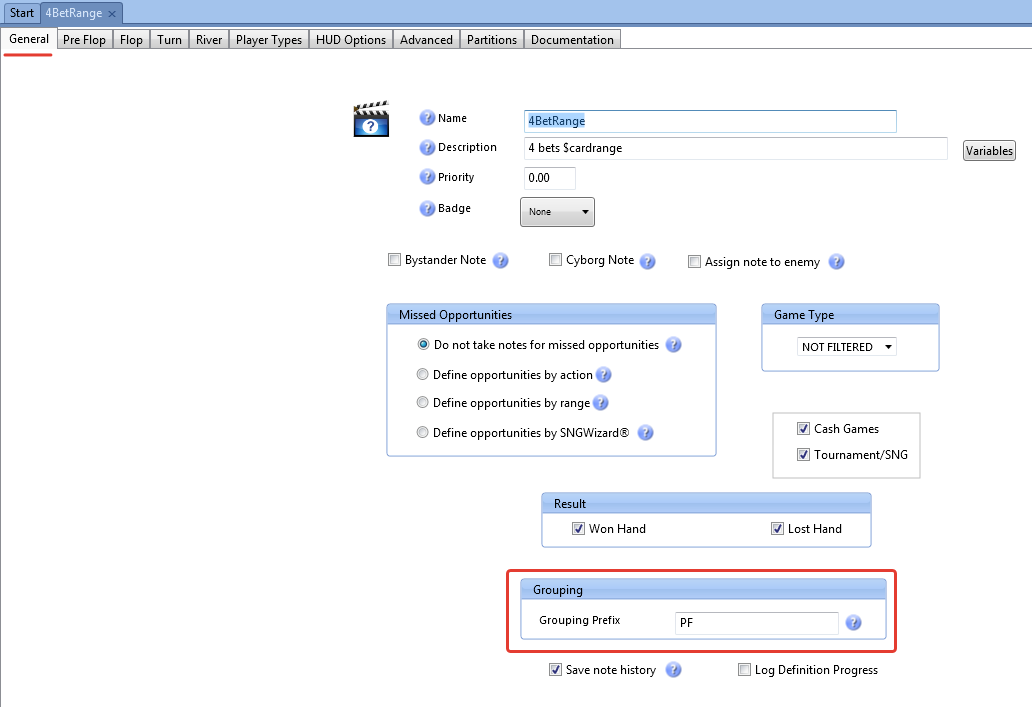Open help for the Description field
This screenshot has height=707, width=1032.
[427, 147]
